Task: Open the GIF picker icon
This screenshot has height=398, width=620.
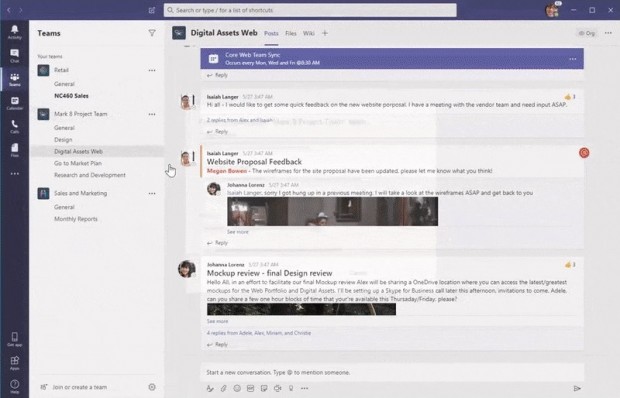Action: coord(250,389)
